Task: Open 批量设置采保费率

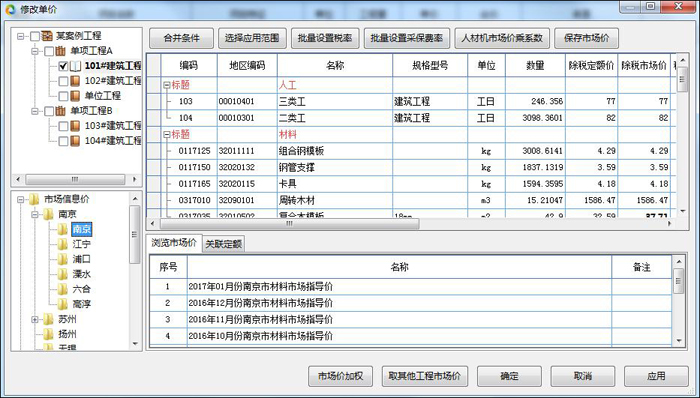Action: [407, 38]
